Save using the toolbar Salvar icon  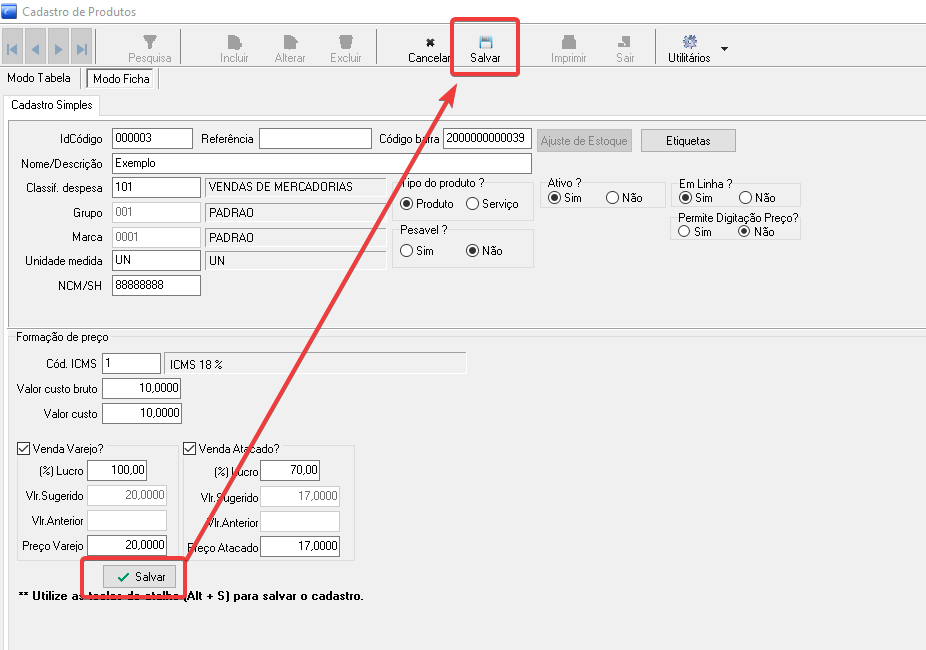point(486,43)
